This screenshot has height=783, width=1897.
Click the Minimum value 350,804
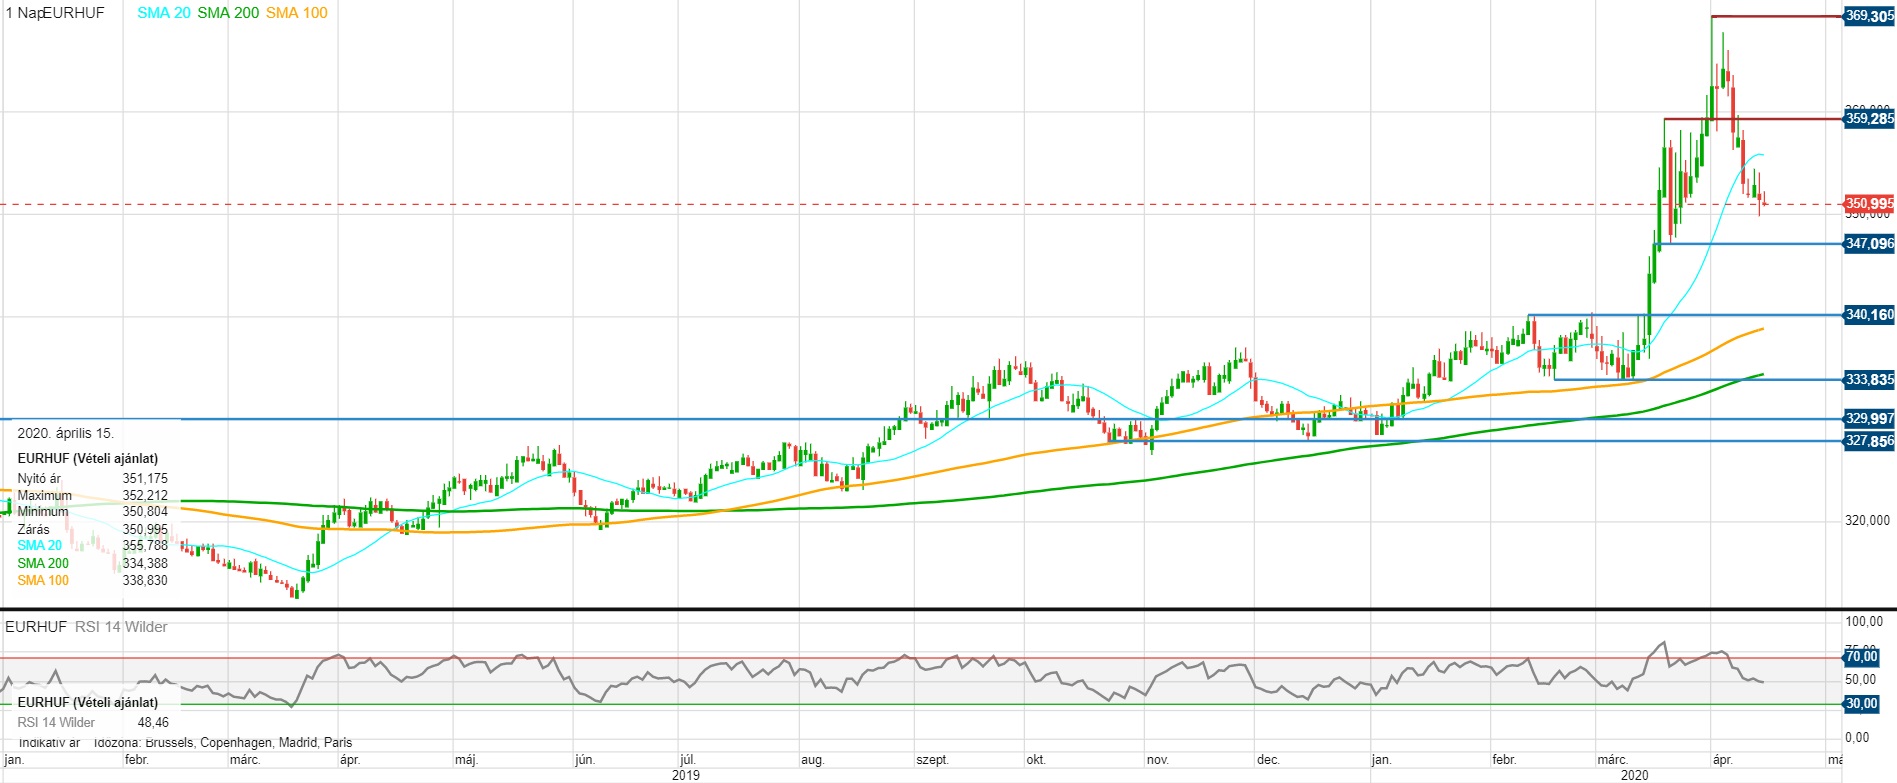tap(145, 512)
